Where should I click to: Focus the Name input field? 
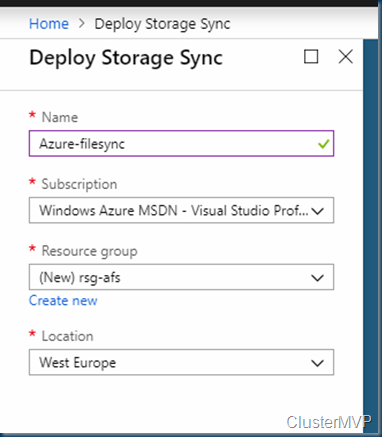pos(181,143)
